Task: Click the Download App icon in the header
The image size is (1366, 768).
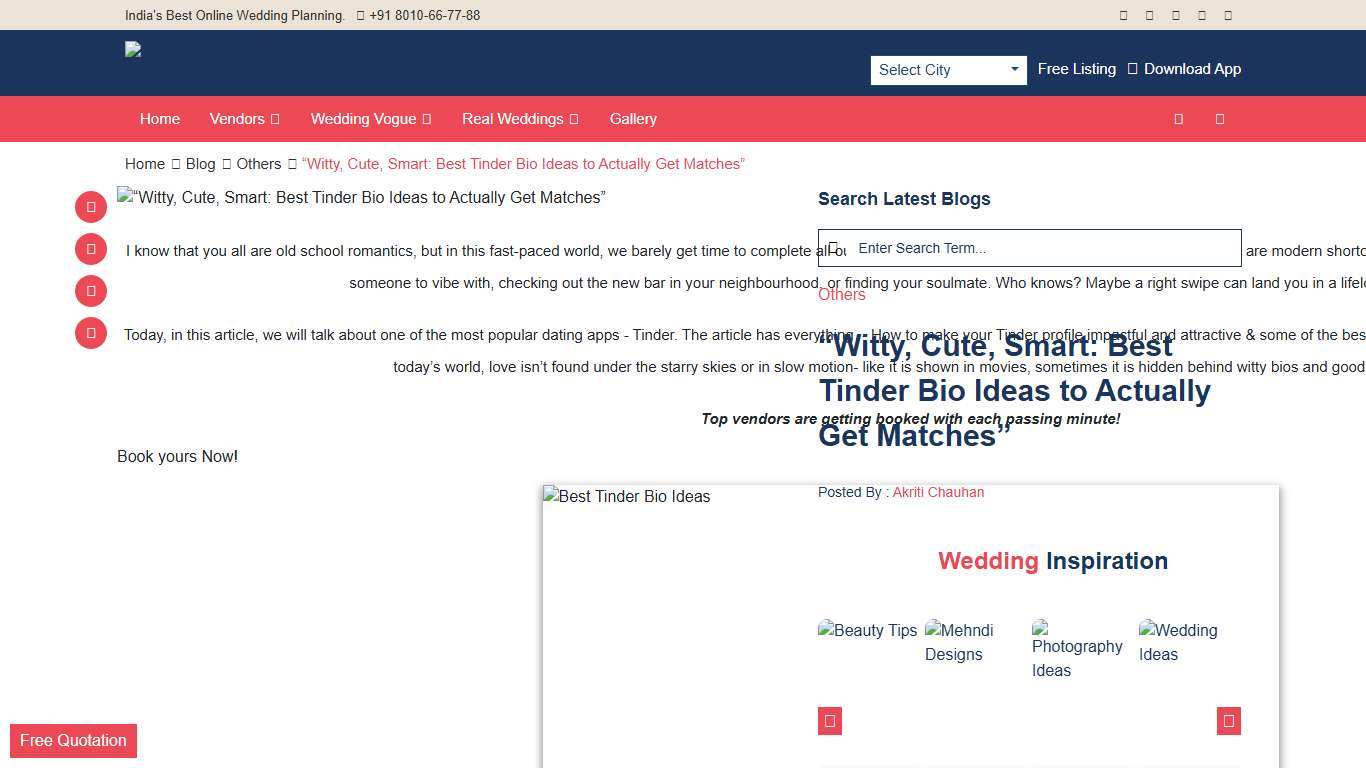Action: (1131, 68)
